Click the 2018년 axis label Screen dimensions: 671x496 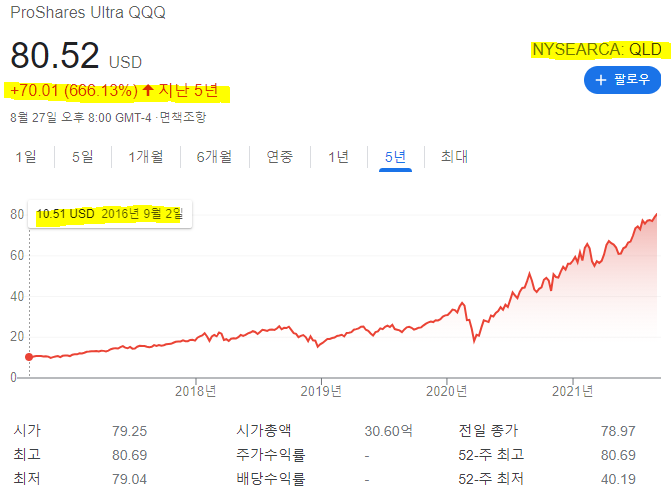(x=196, y=391)
